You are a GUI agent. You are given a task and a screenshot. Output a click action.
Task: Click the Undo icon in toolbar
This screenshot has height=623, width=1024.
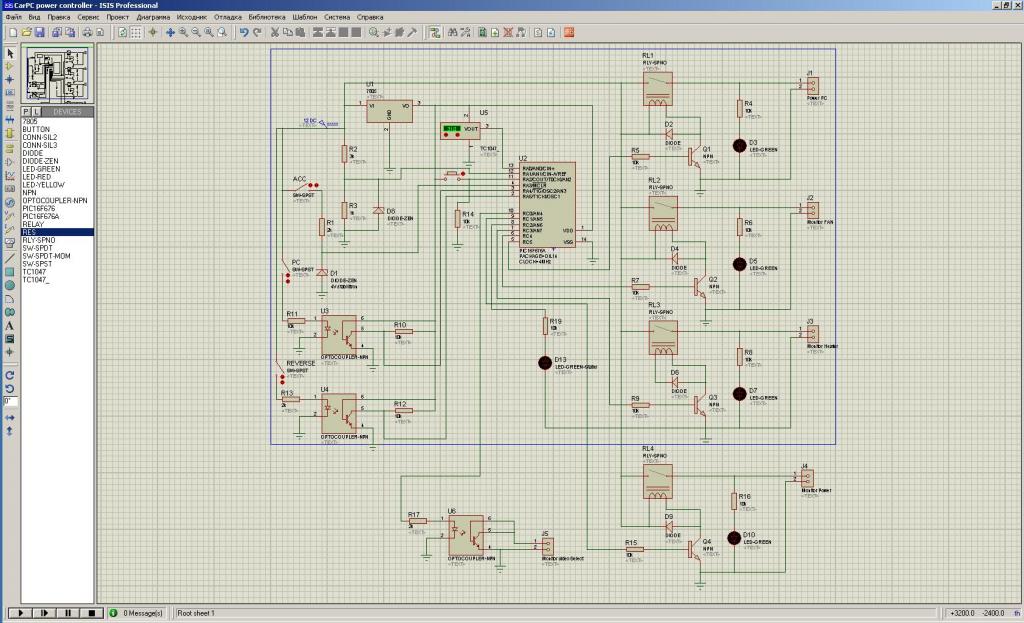(x=243, y=33)
